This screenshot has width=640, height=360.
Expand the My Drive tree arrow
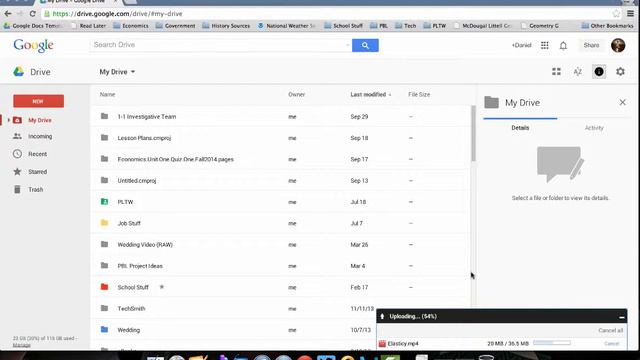[x=9, y=120]
